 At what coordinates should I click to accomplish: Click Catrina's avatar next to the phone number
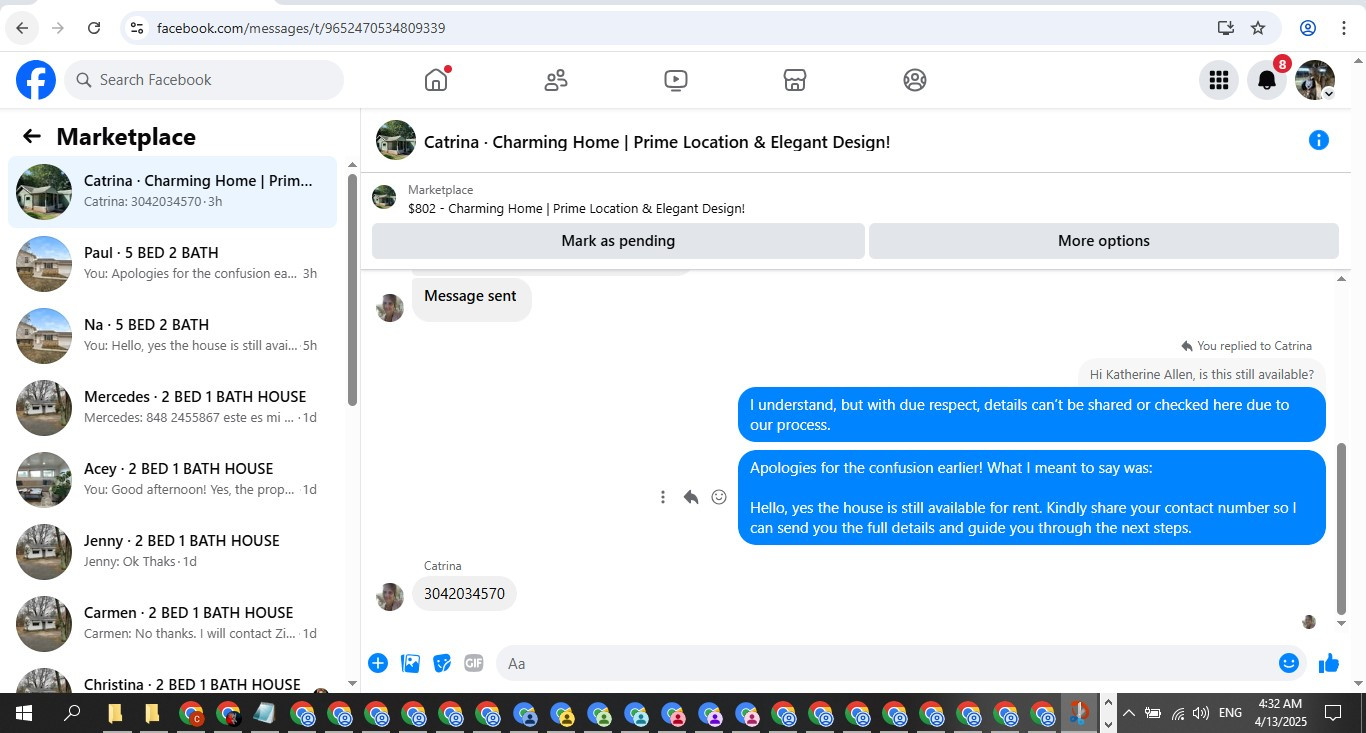pyautogui.click(x=390, y=597)
